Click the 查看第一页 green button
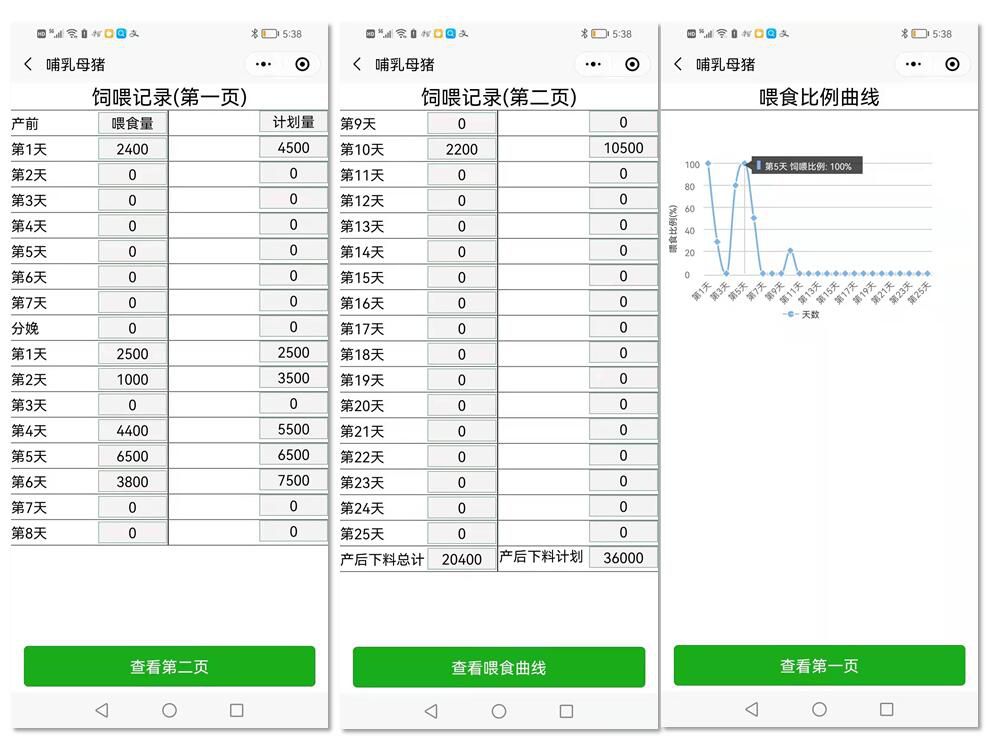 (x=819, y=666)
